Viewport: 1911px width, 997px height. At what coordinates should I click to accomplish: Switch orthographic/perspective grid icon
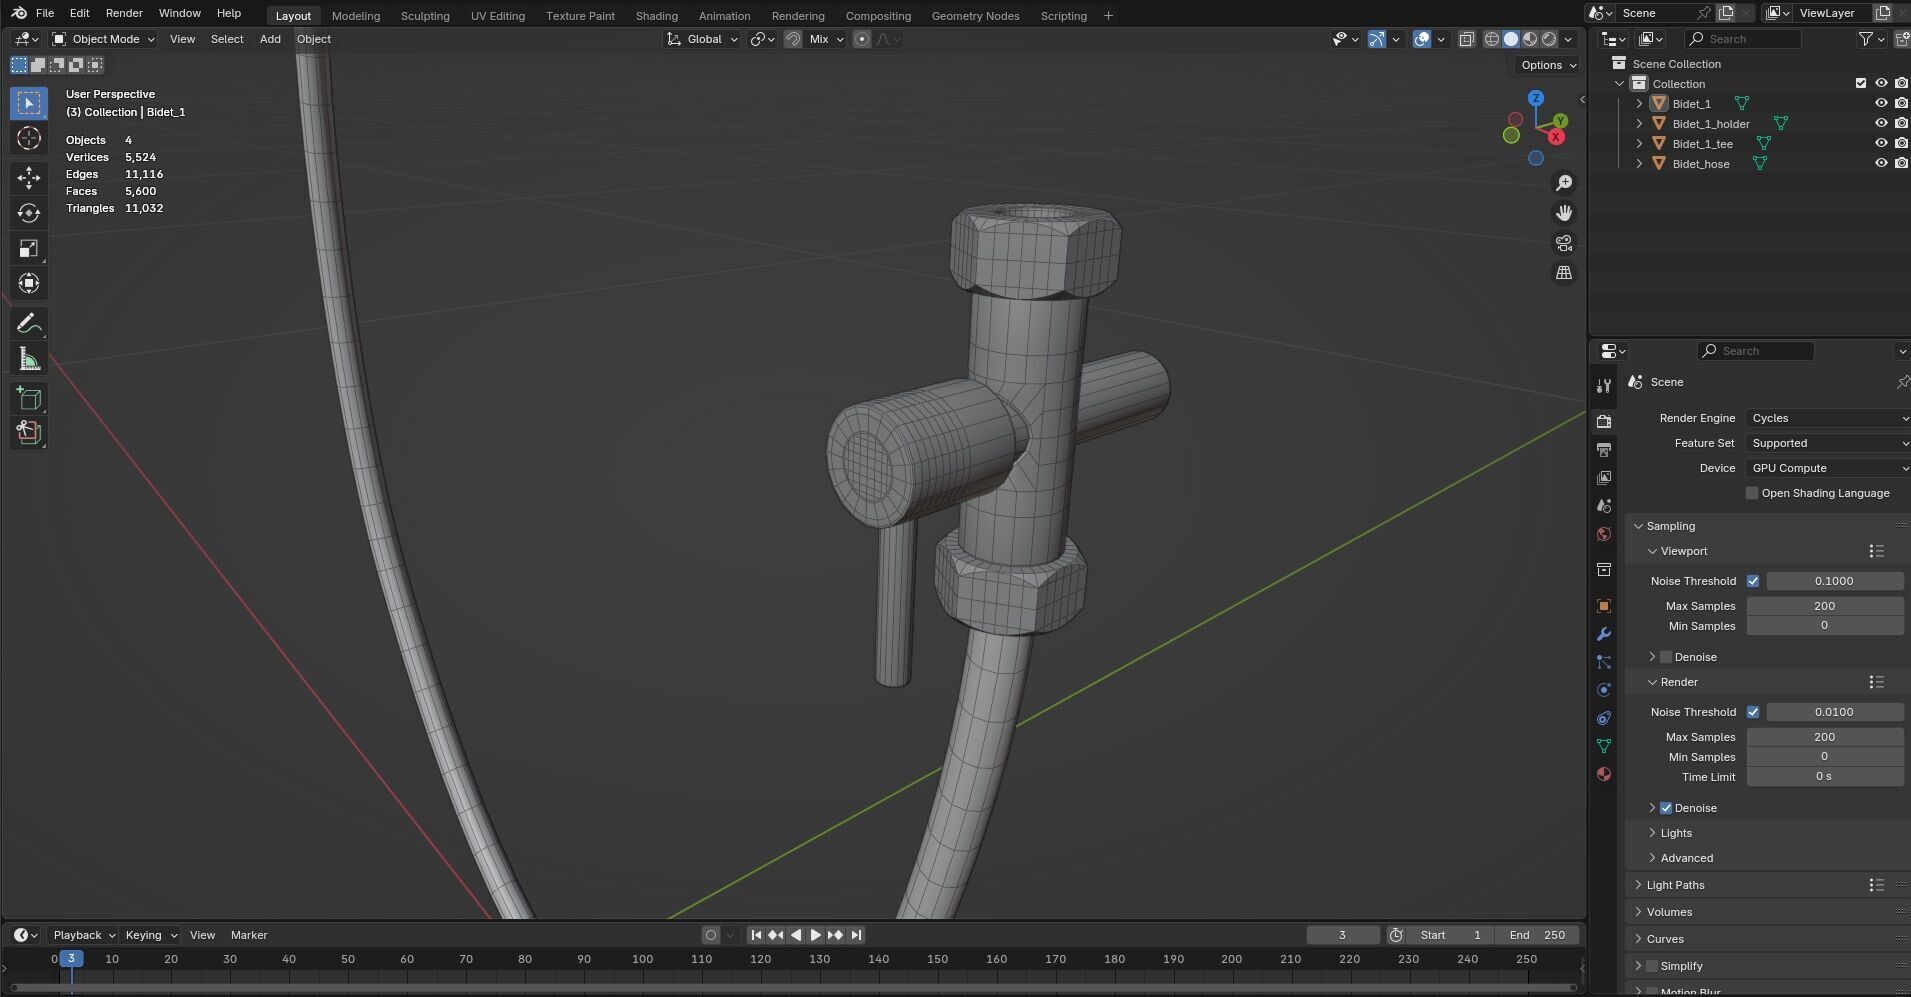pos(1564,273)
